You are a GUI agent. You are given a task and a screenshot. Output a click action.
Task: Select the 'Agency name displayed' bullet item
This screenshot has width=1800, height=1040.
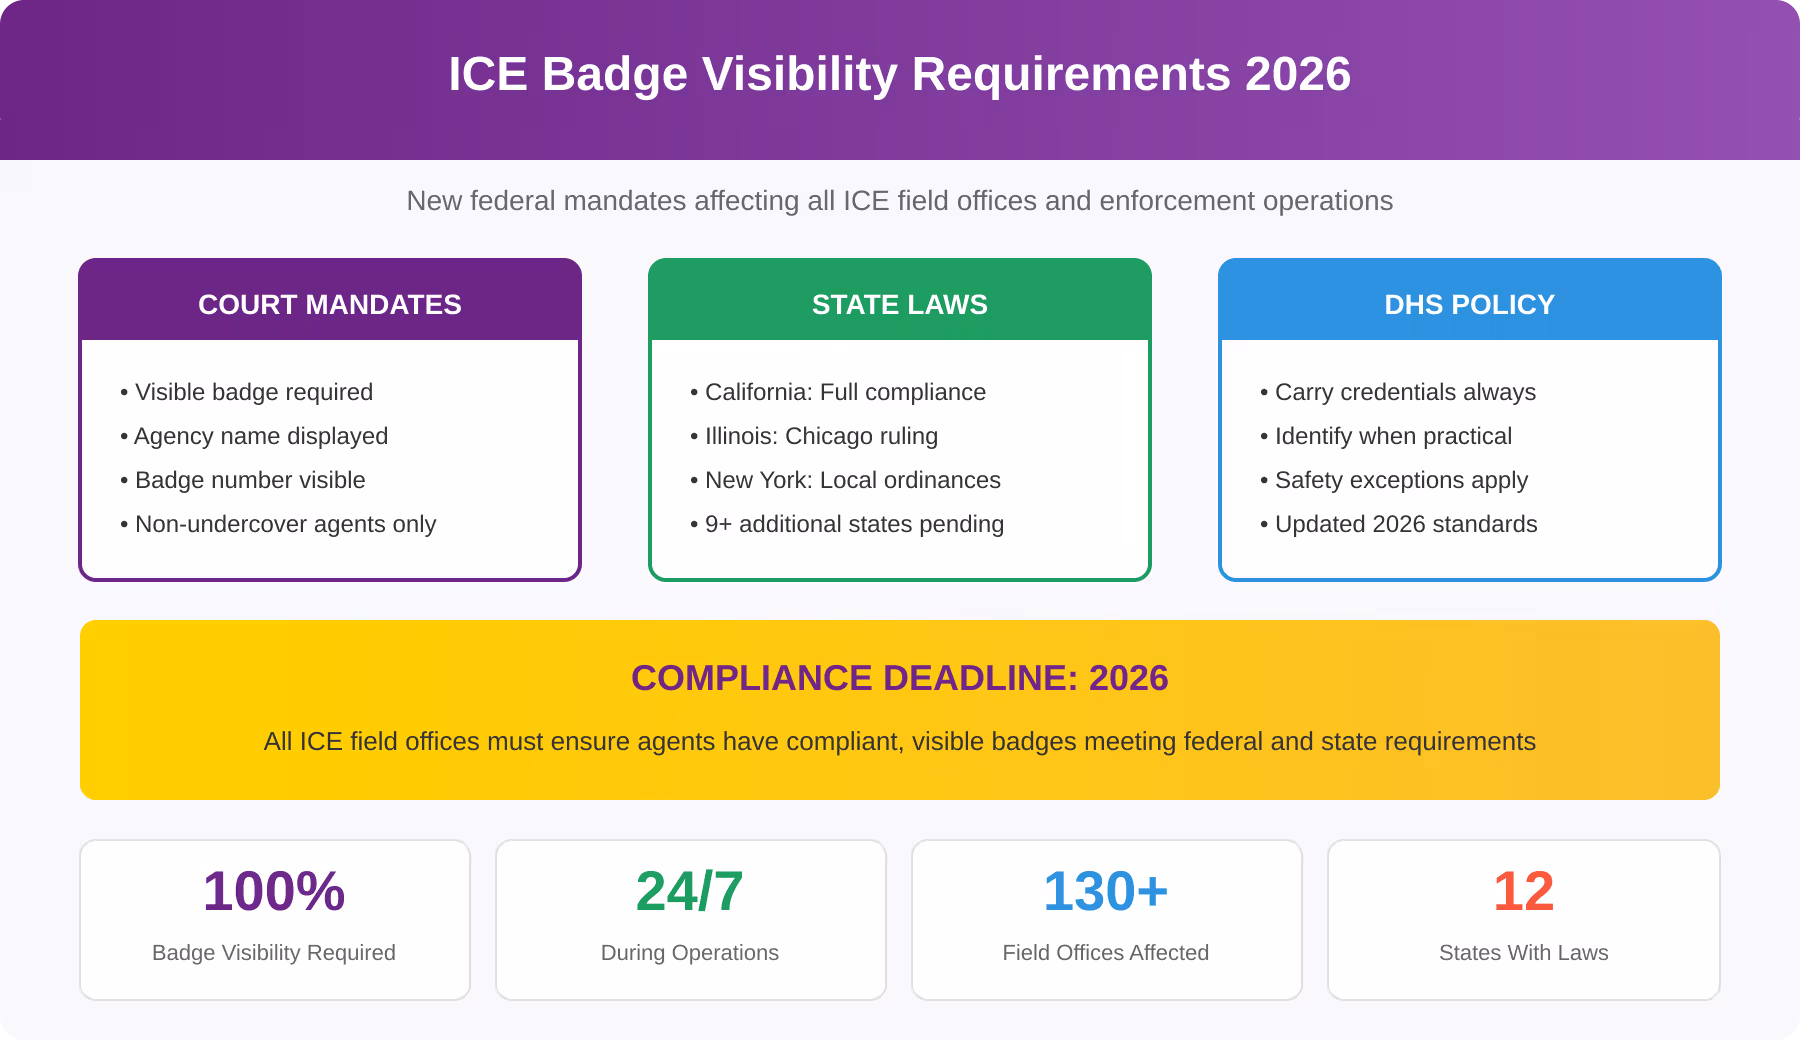258,436
